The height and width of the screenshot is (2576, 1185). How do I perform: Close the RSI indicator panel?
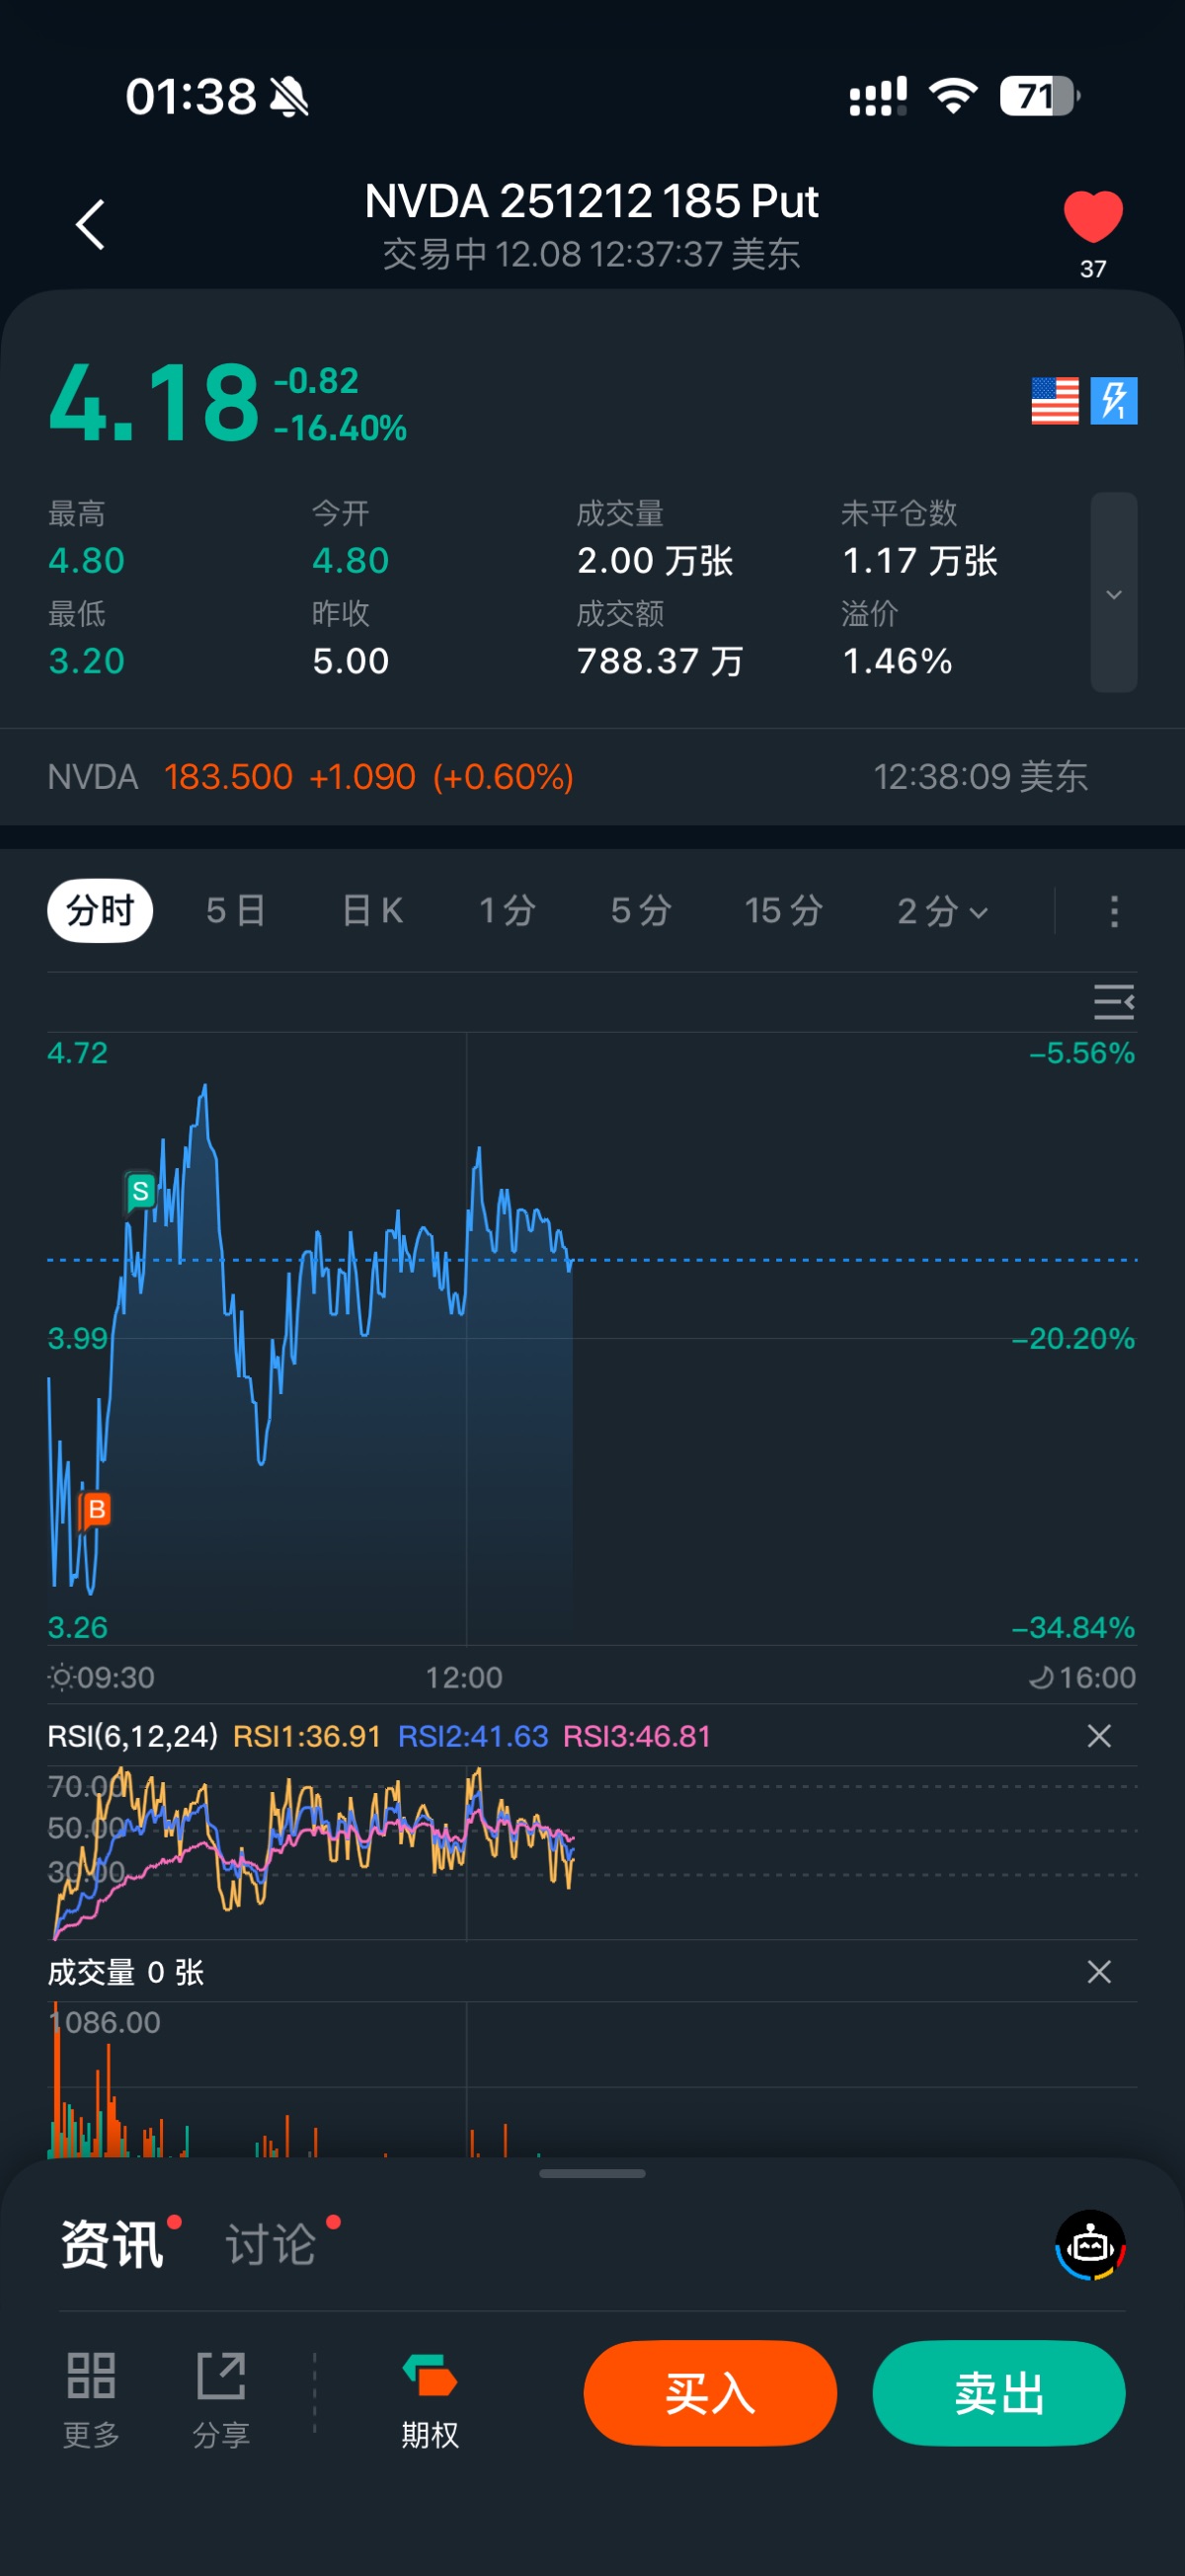[1099, 1736]
